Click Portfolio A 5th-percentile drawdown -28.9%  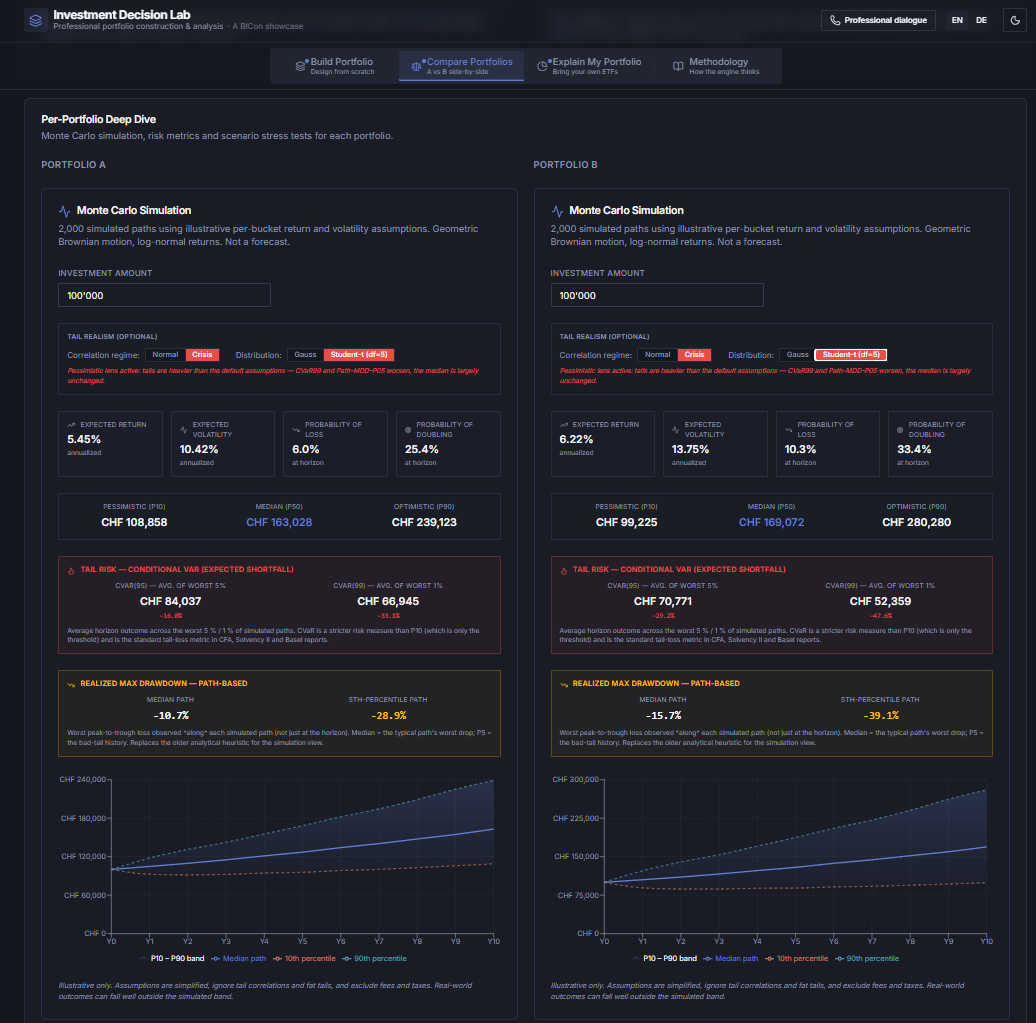click(x=388, y=716)
